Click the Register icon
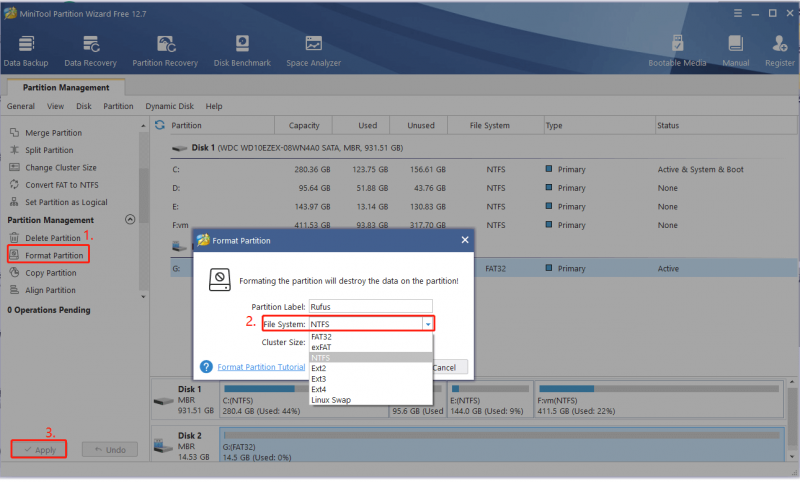800x482 pixels. 779,44
